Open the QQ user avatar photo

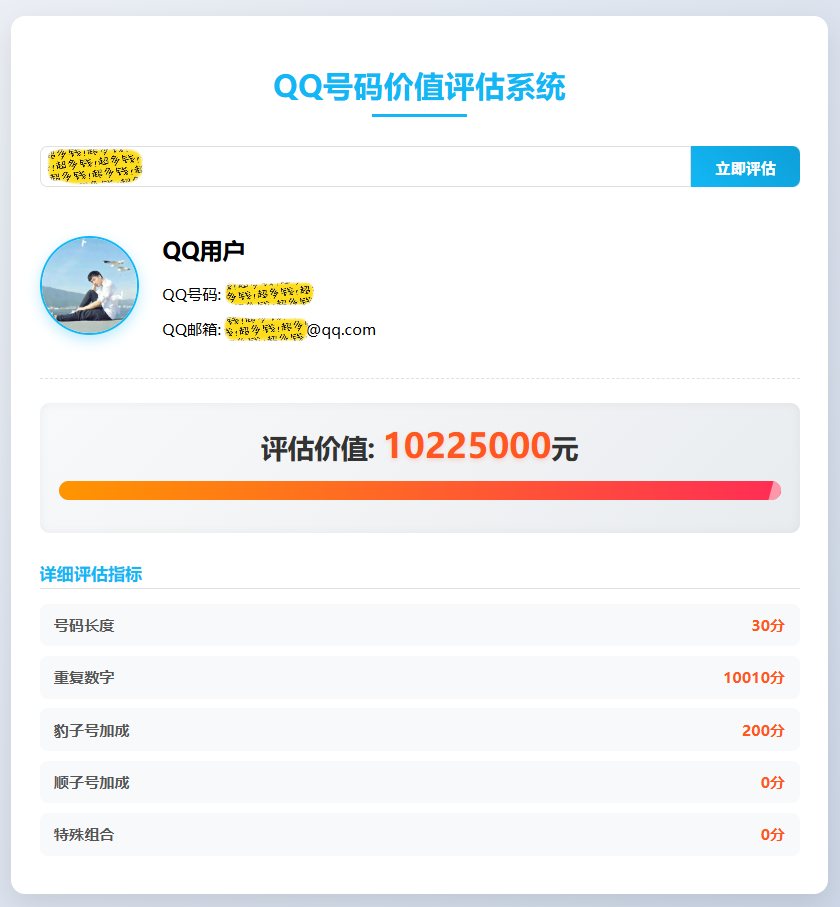coord(90,285)
